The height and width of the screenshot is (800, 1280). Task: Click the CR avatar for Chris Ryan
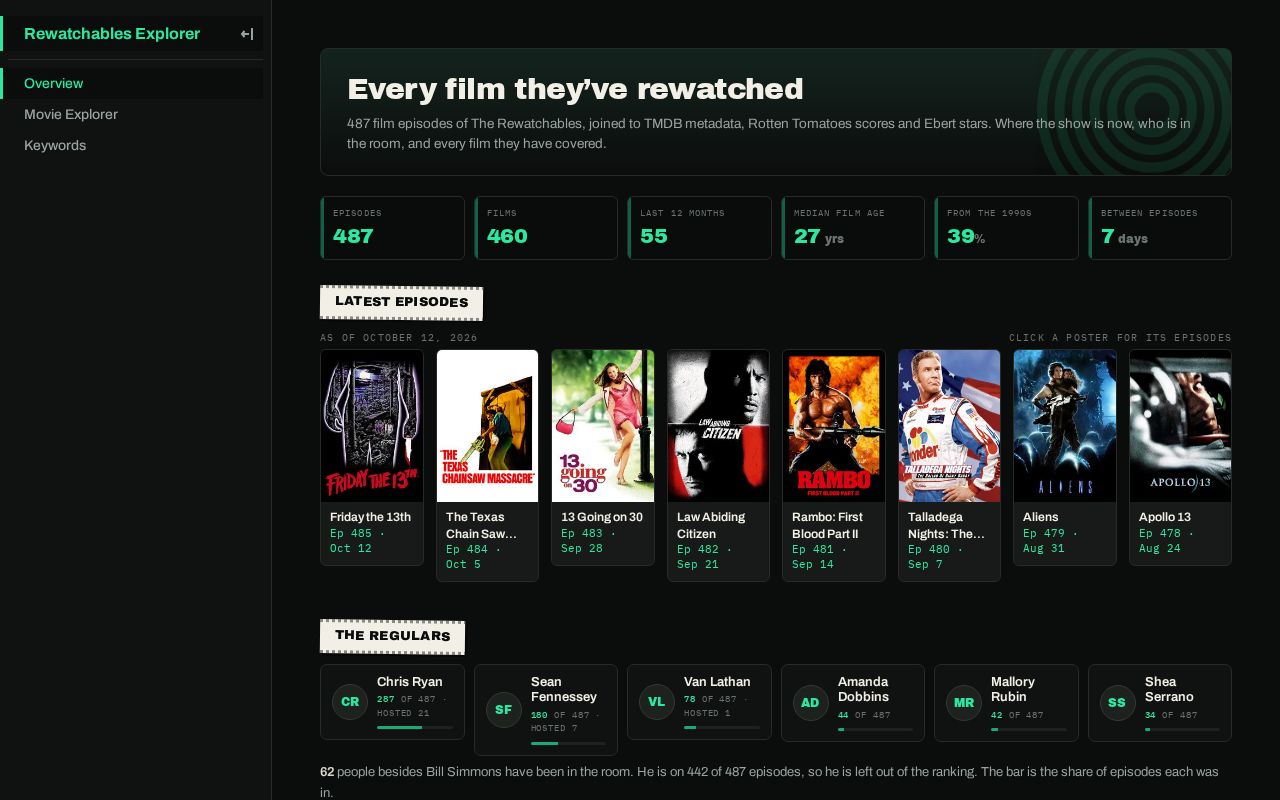(x=350, y=702)
